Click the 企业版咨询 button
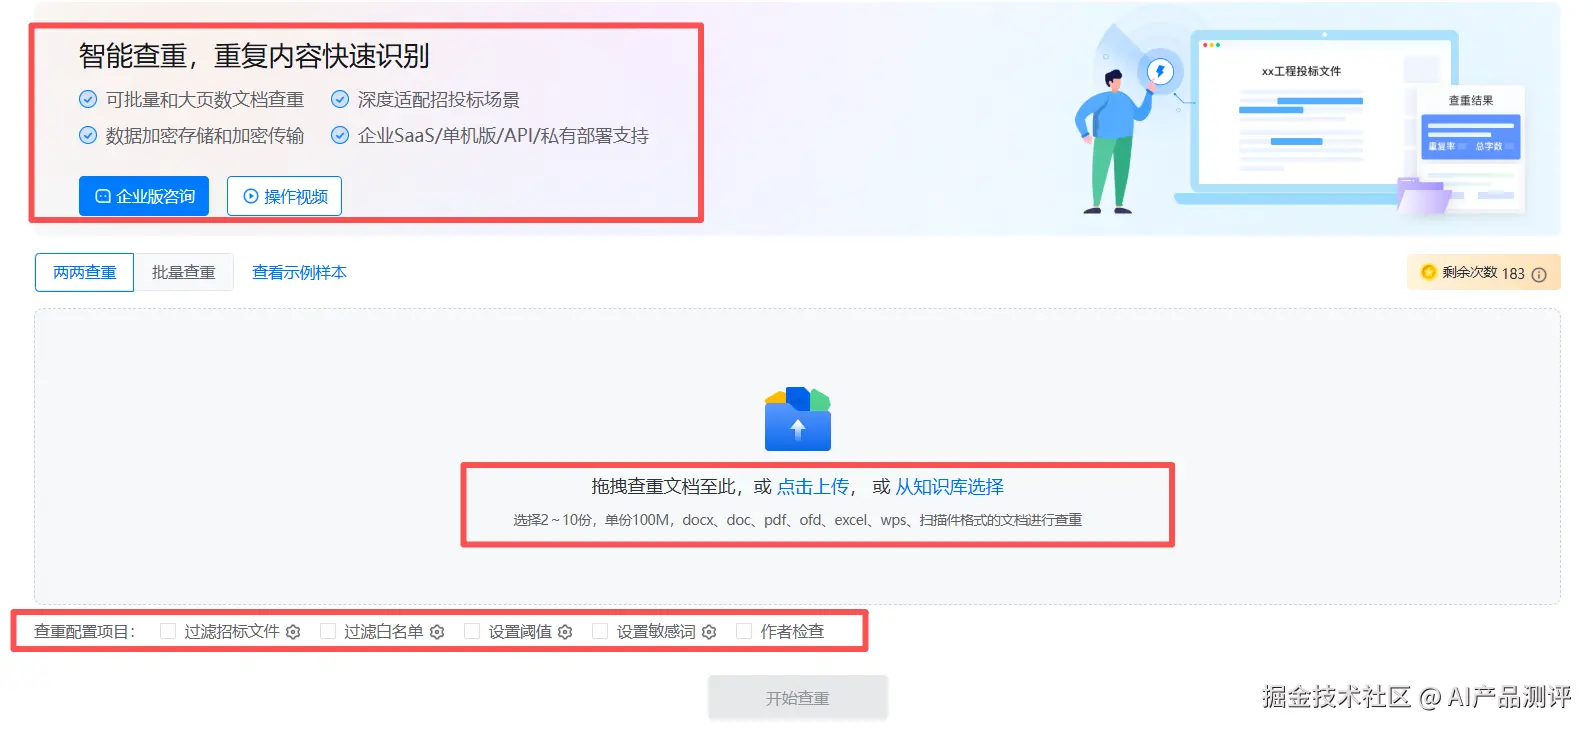Image resolution: width=1593 pixels, height=732 pixels. (144, 196)
